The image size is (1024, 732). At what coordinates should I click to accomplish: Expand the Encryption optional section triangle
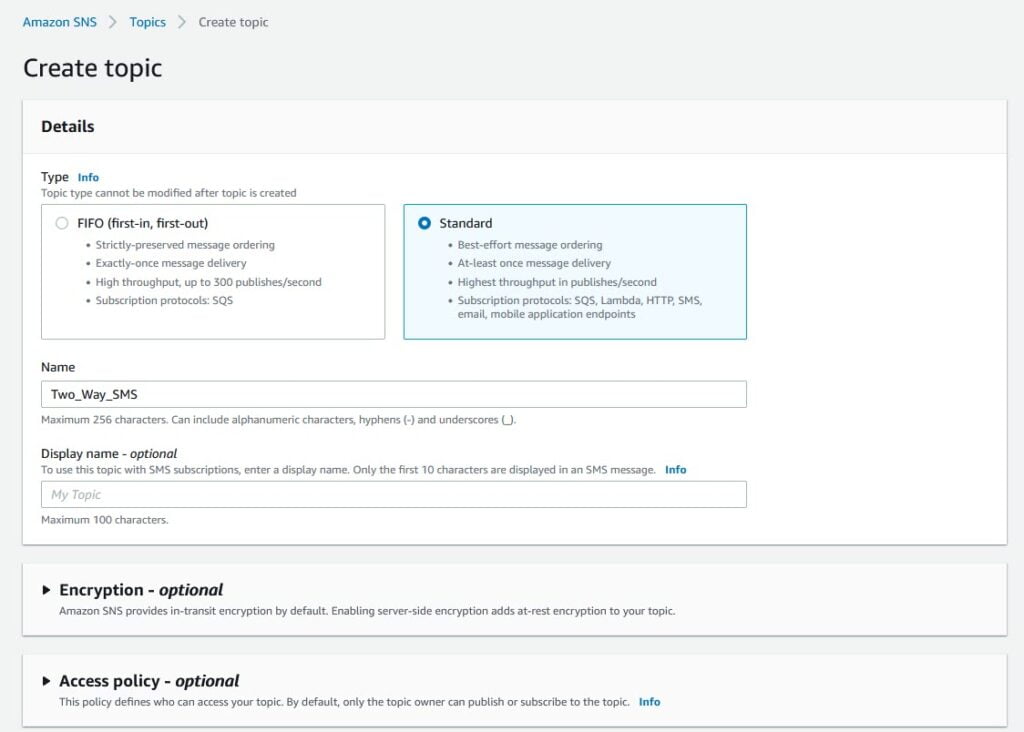click(46, 590)
